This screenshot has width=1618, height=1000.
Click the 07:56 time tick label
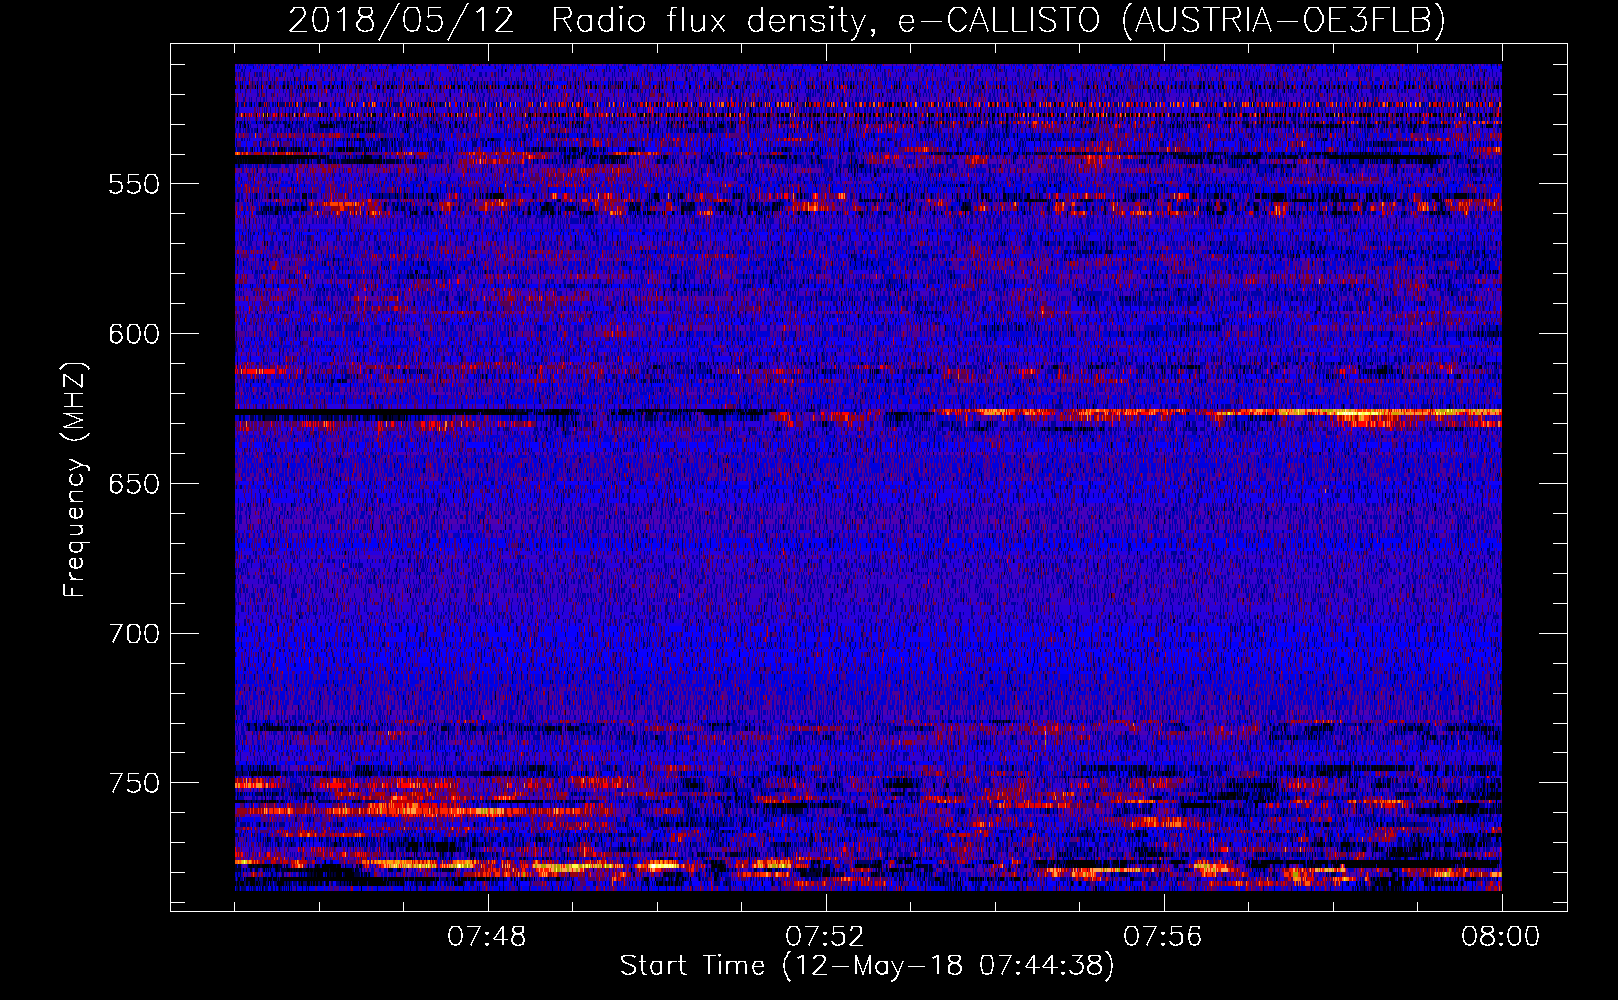tap(1163, 937)
